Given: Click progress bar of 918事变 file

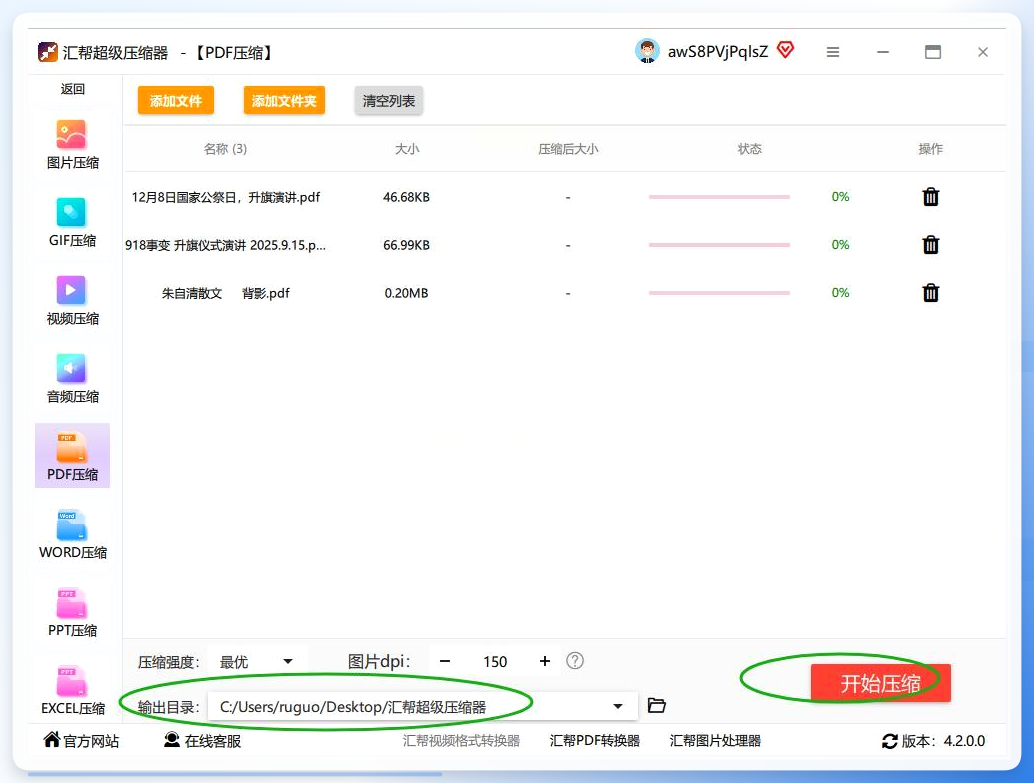Looking at the screenshot, I should tap(719, 245).
